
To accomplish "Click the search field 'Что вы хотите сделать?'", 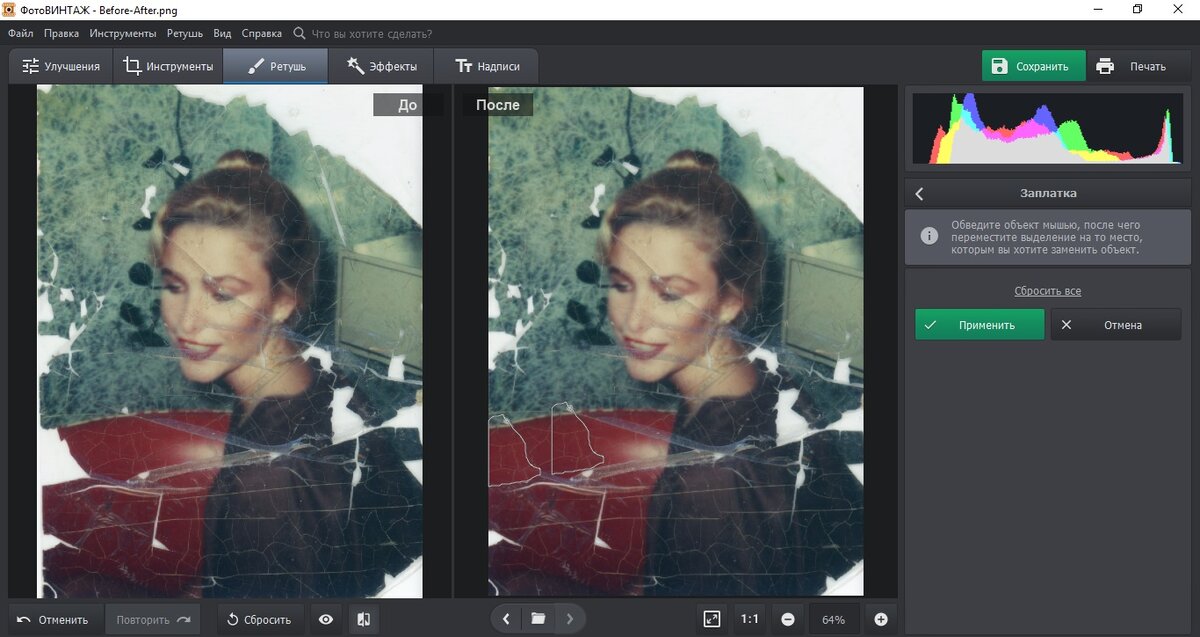I will tap(372, 33).
